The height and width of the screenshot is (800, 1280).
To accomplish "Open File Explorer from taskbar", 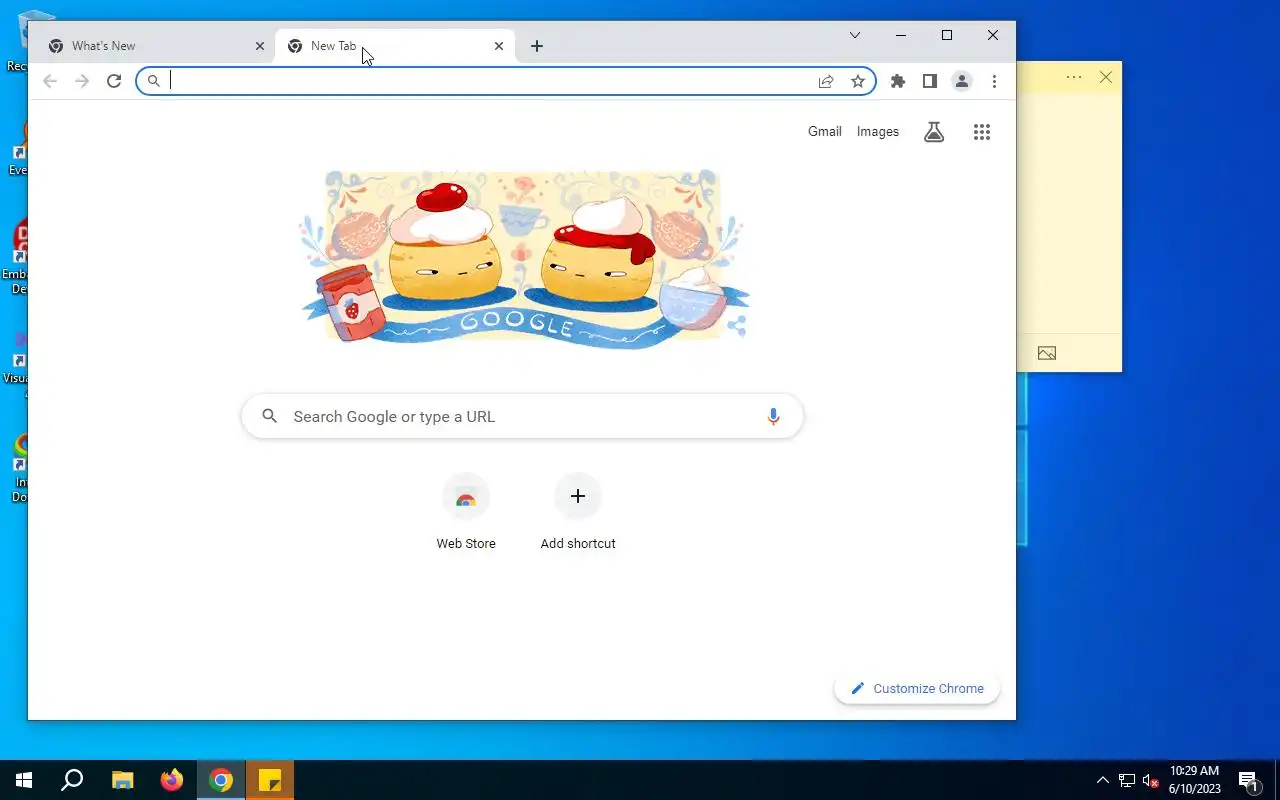I will pos(122,780).
